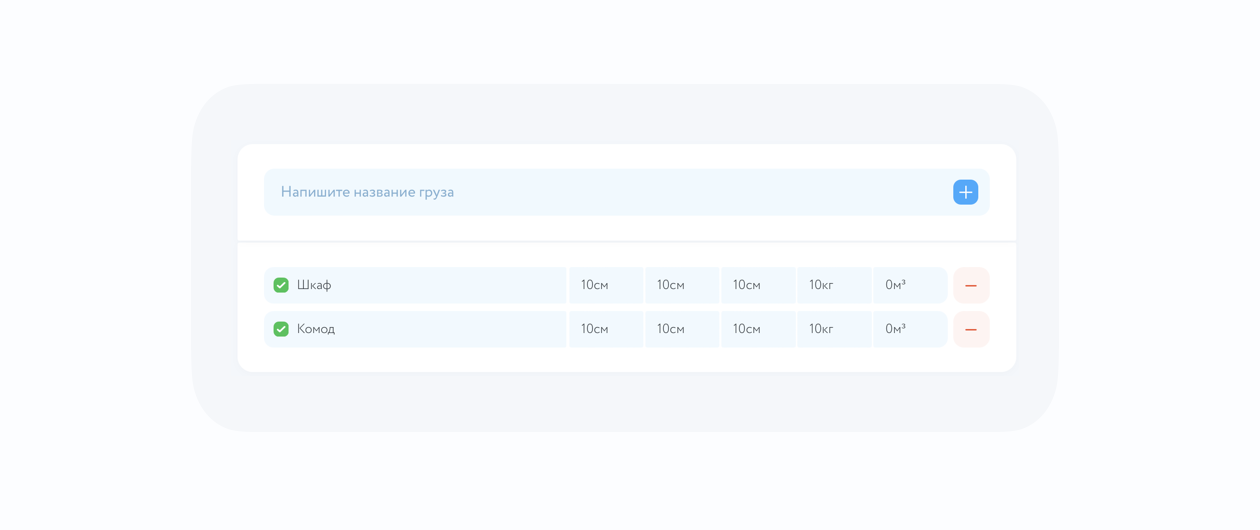Remove the Шкаф row with minus button
The image size is (1260, 530).
click(971, 285)
